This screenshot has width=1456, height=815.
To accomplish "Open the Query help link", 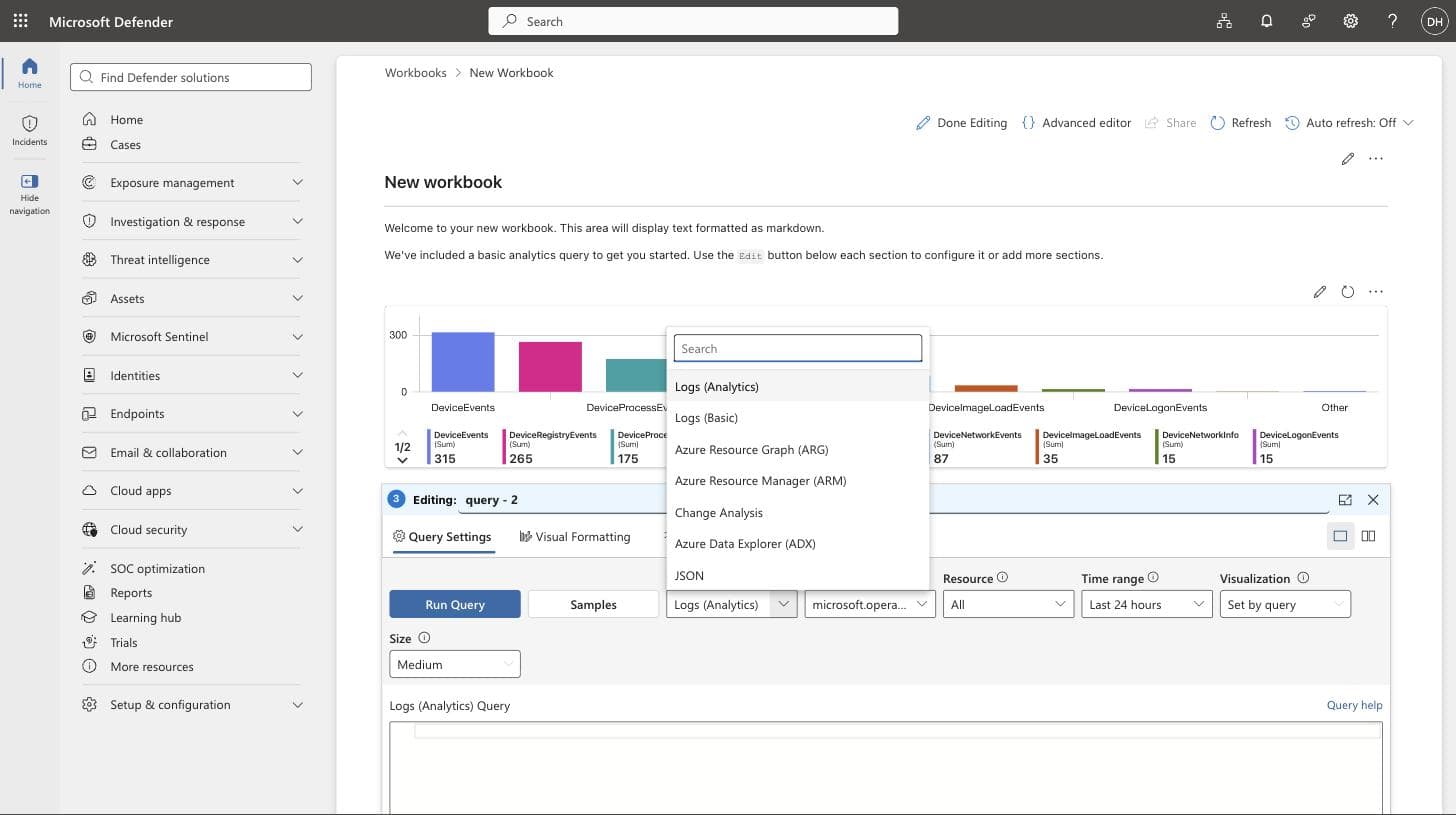I will (1354, 705).
